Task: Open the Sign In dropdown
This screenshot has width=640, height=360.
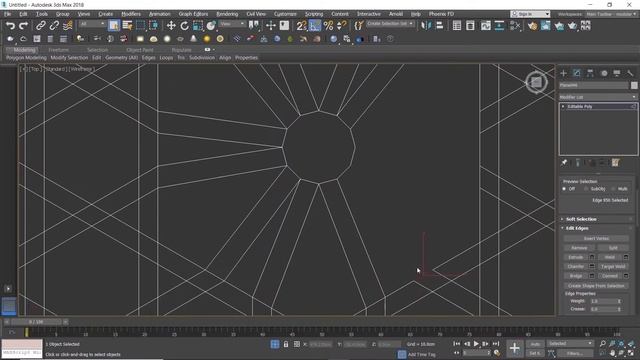Action: click(530, 14)
